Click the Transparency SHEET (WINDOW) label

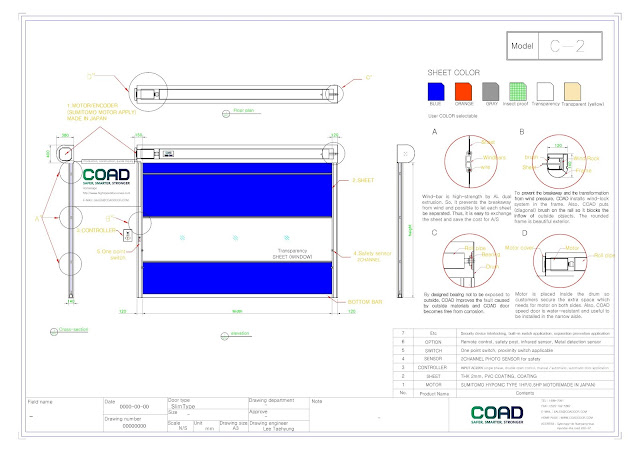pyautogui.click(x=292, y=254)
